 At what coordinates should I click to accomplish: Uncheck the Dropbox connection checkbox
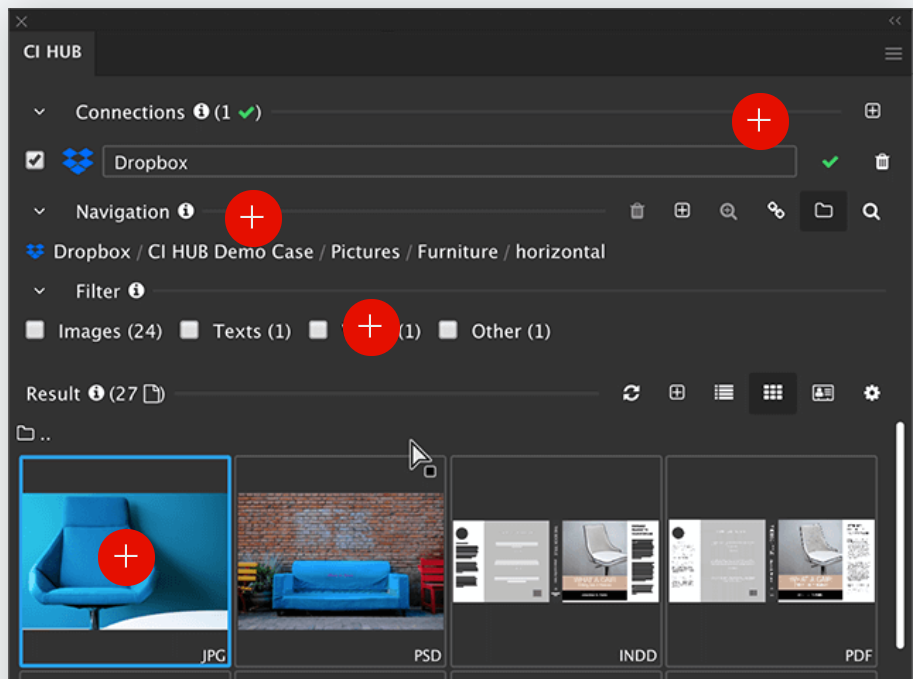point(35,160)
